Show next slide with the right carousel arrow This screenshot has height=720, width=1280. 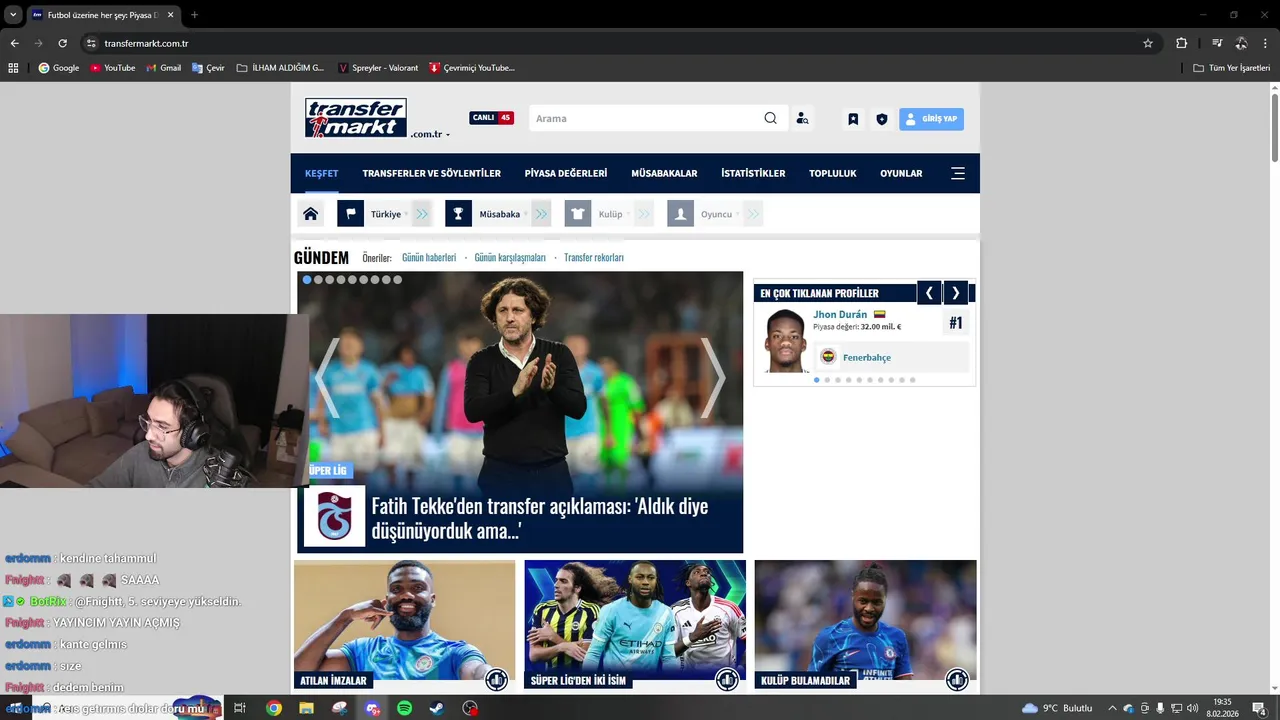point(712,378)
